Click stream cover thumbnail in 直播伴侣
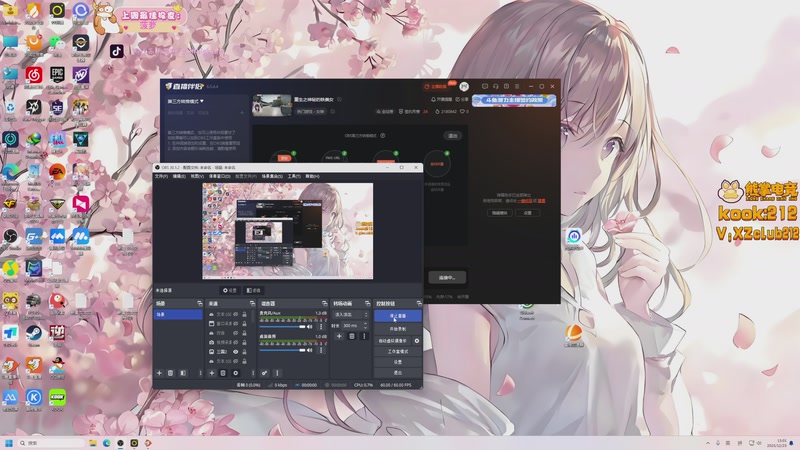This screenshot has width=800, height=450. pos(272,106)
